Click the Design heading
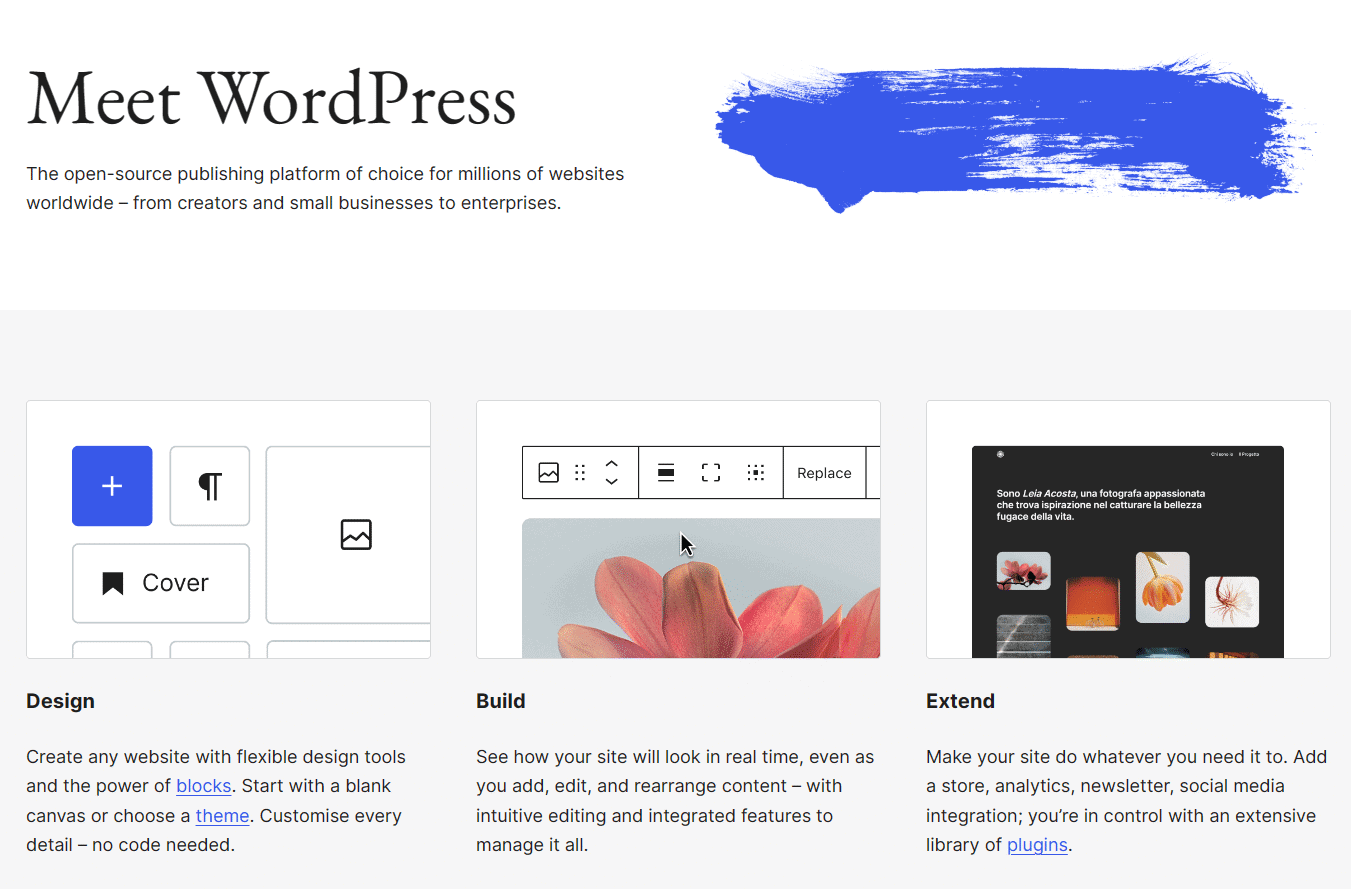Screen dimensions: 1351x889 tap(60, 701)
